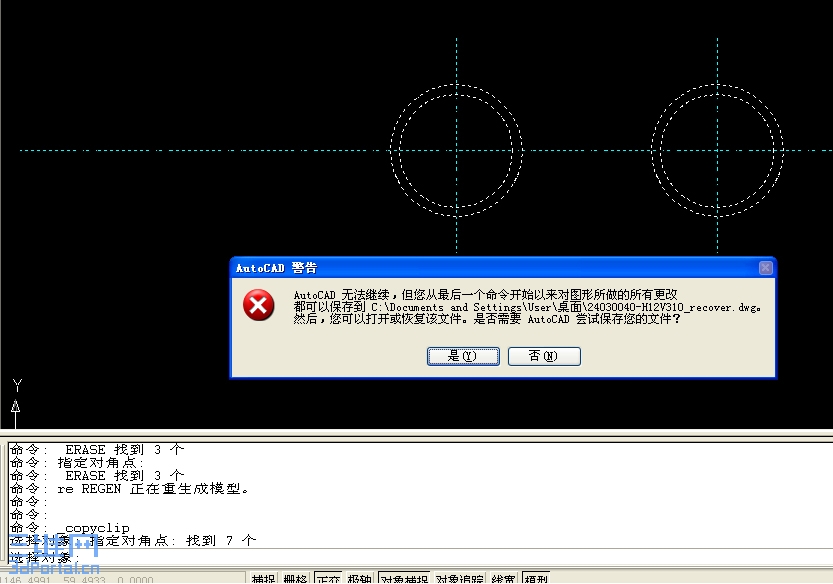Click the 是(Y) button in the warning dialog
The height and width of the screenshot is (584, 833).
point(463,356)
